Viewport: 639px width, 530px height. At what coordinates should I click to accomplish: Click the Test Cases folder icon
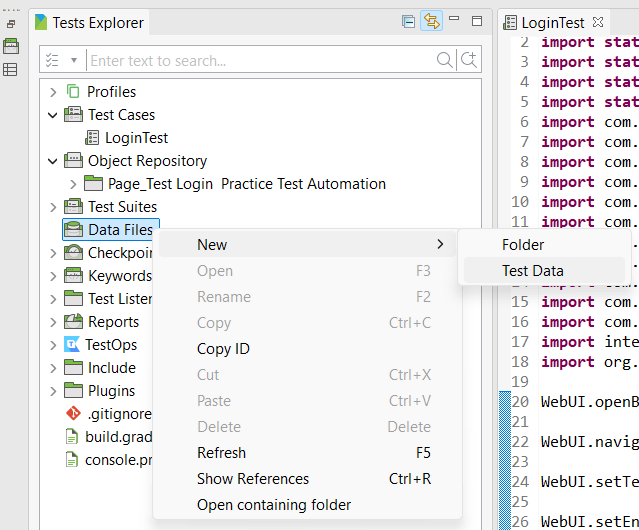point(73,114)
